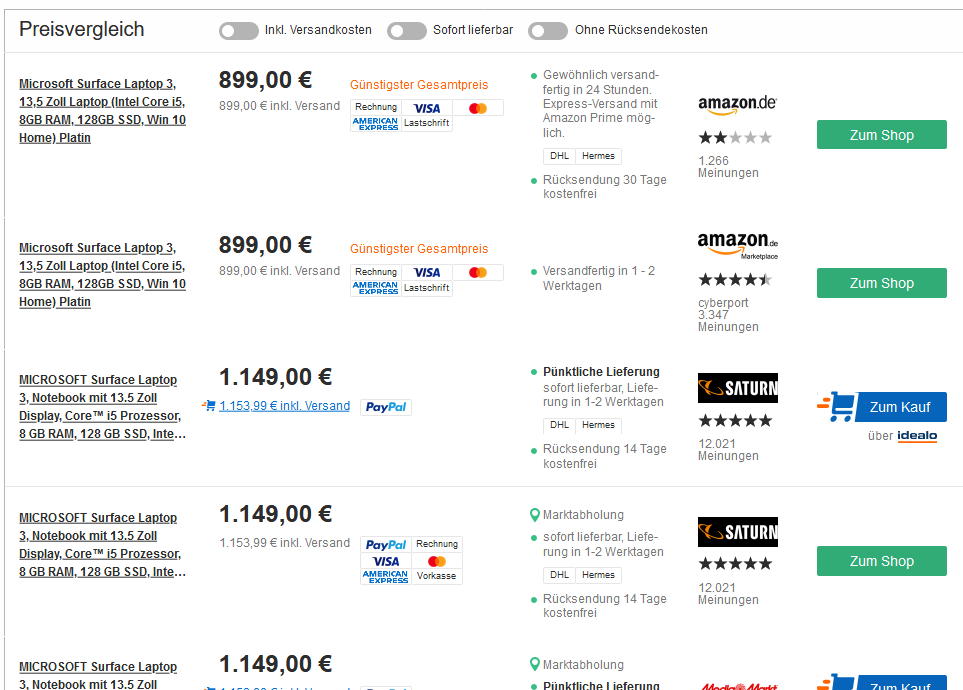The height and width of the screenshot is (690, 963).
Task: Click the Marktabholung pin icon in fourth offer
Action: (534, 515)
